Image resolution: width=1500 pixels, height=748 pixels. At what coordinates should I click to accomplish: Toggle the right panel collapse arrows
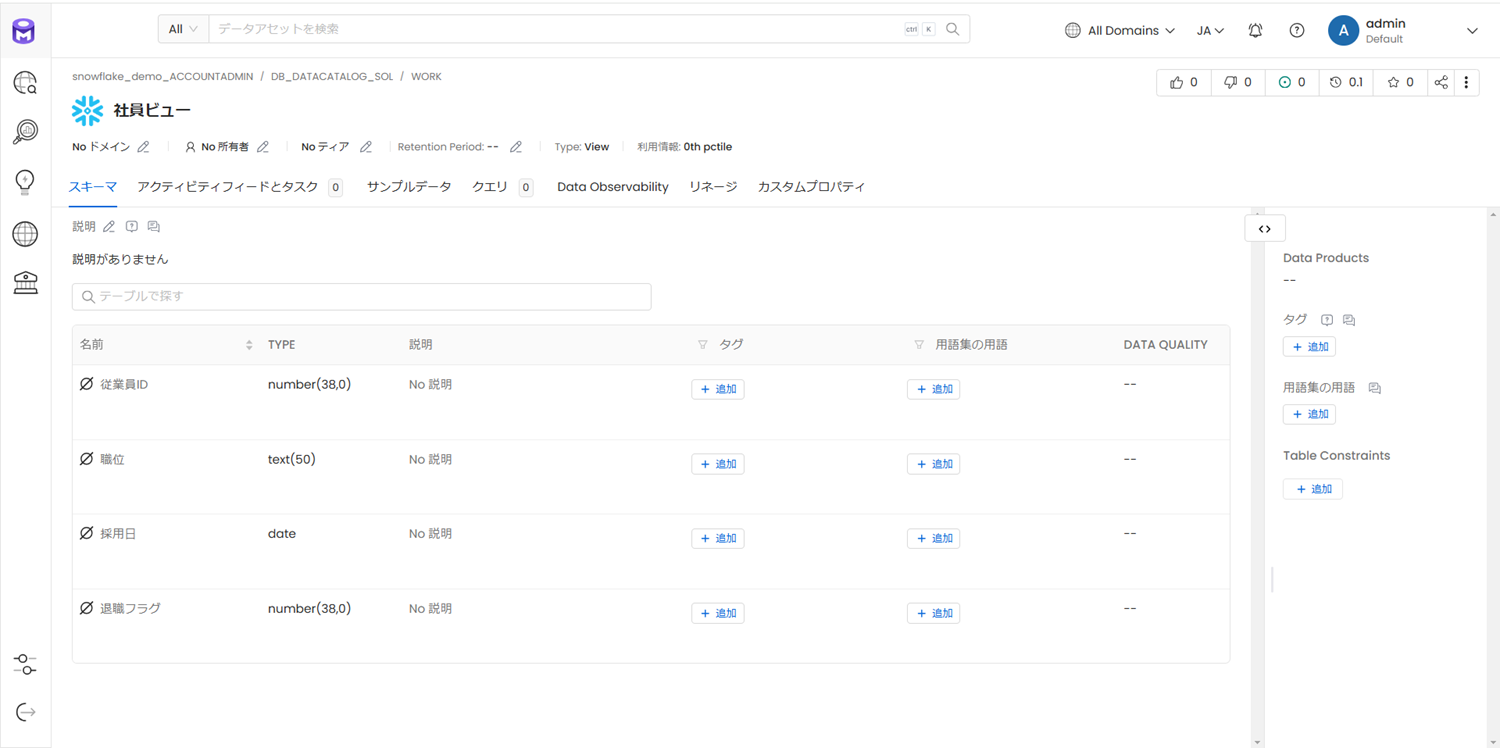[1265, 229]
